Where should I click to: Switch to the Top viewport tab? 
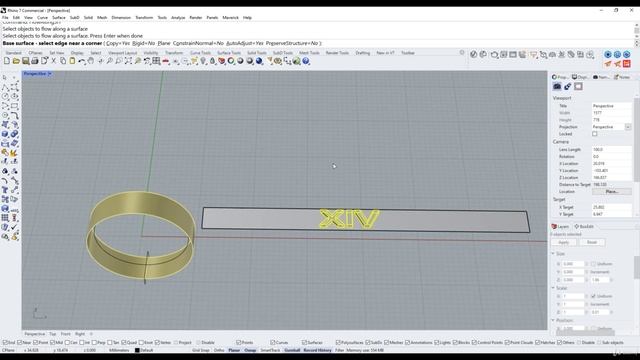pos(53,334)
